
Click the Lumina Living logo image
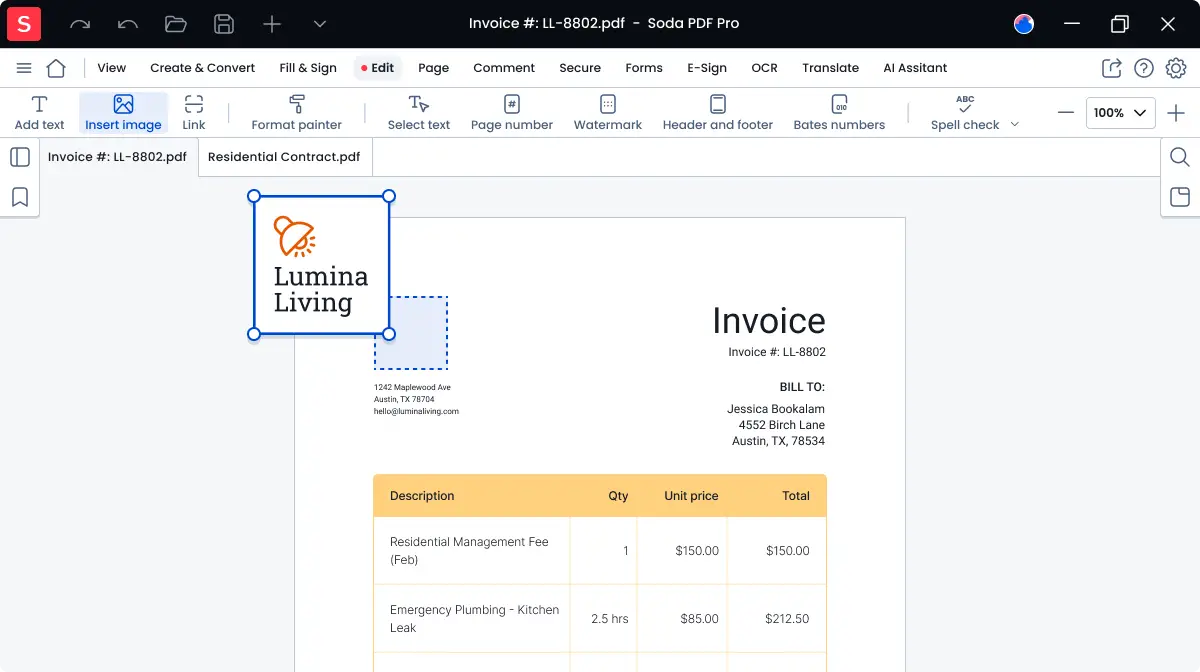321,265
